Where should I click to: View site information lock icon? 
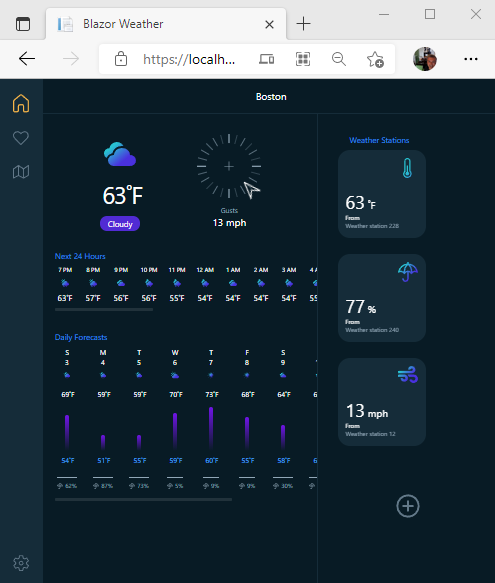point(121,59)
